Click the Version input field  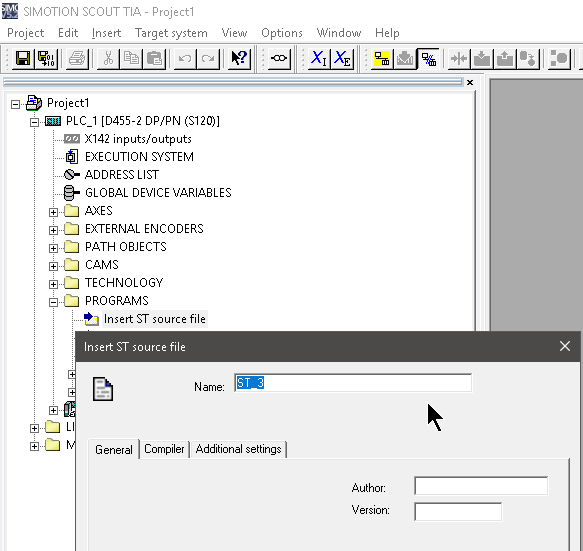click(458, 512)
